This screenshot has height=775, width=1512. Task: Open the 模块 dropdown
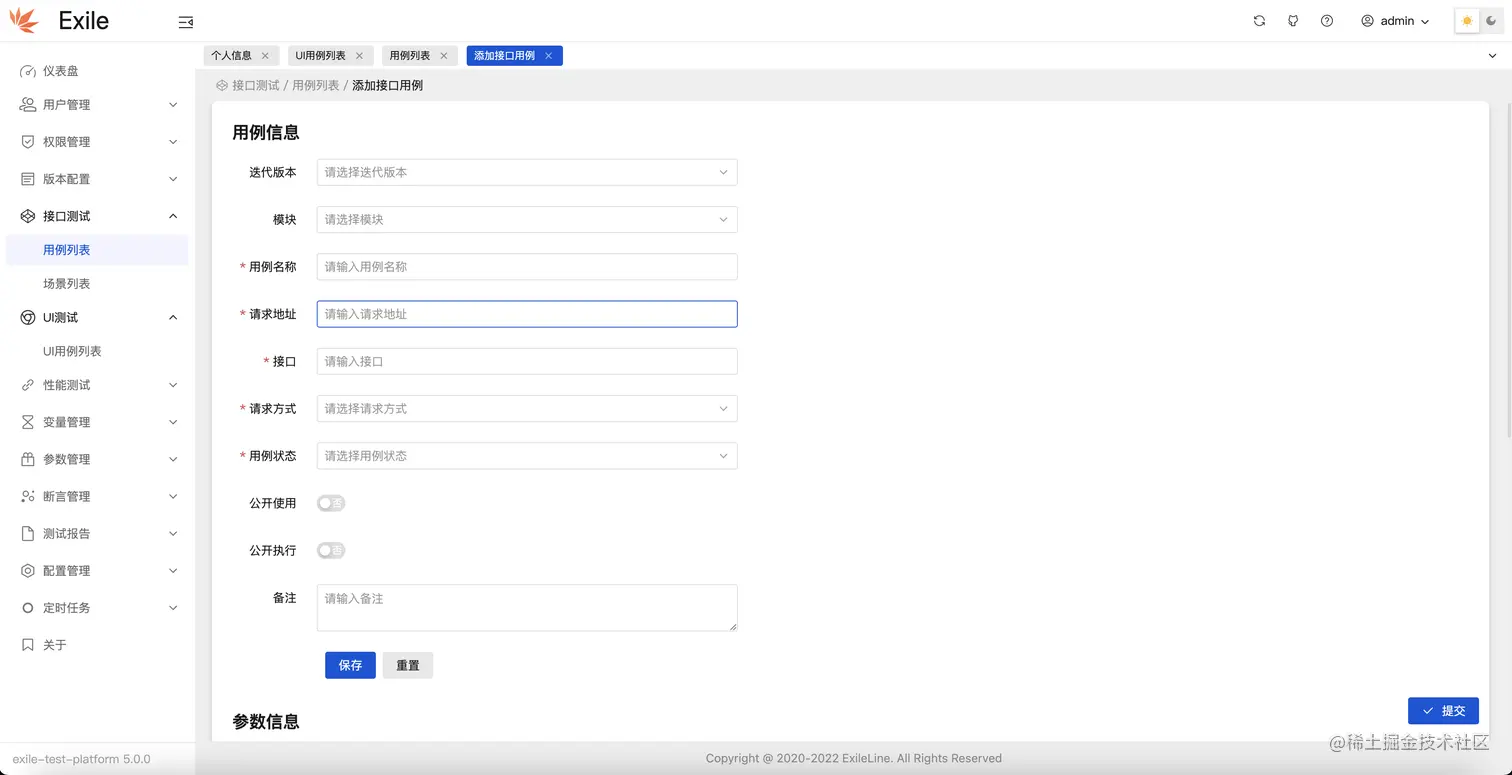click(x=527, y=219)
